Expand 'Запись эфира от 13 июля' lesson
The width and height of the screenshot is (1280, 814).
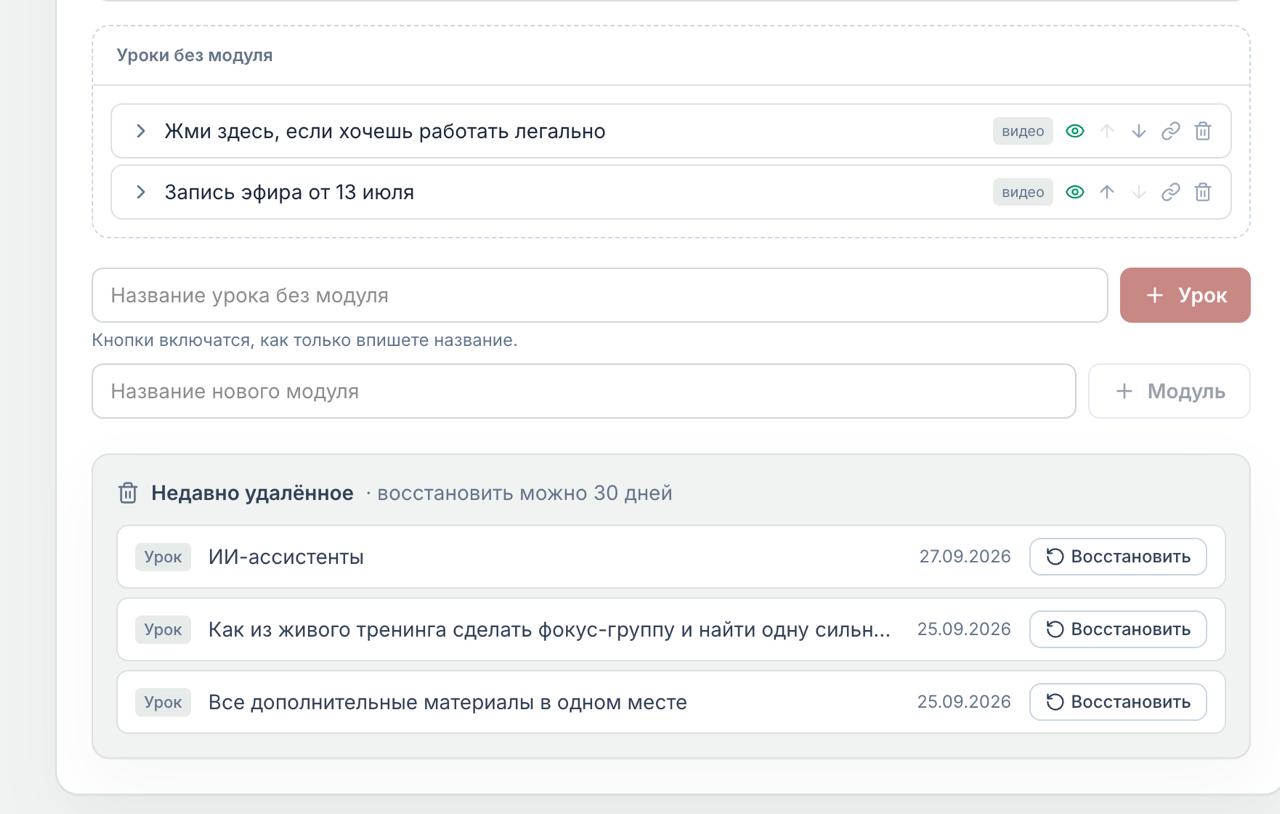141,192
